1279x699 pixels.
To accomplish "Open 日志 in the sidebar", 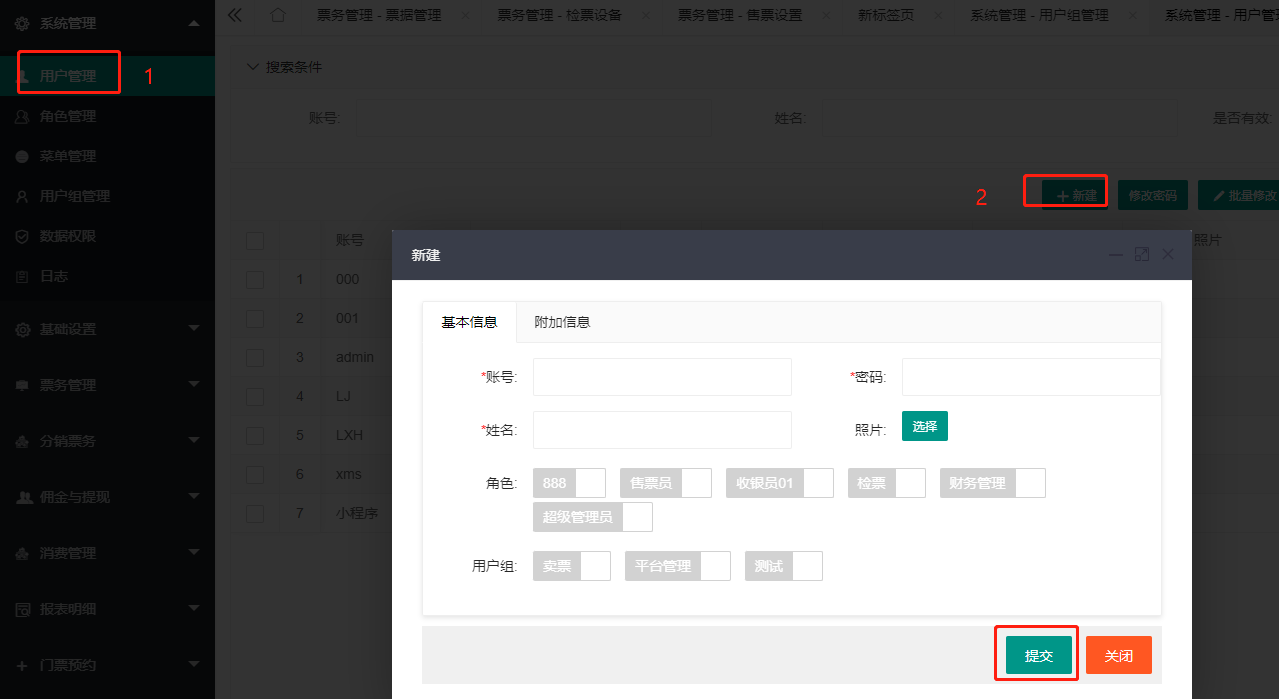I will 54,276.
